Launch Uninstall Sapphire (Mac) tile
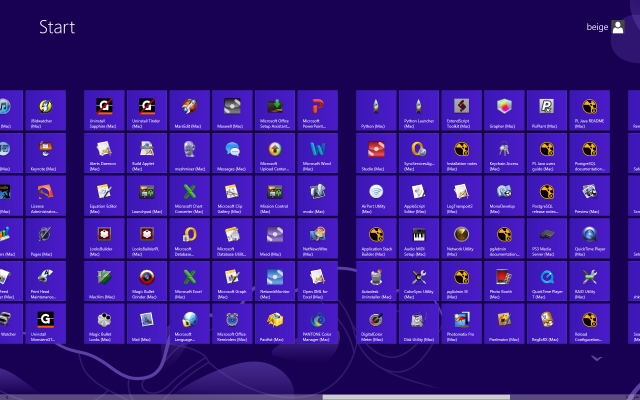Viewport: 640px width, 400px height. [x=104, y=110]
